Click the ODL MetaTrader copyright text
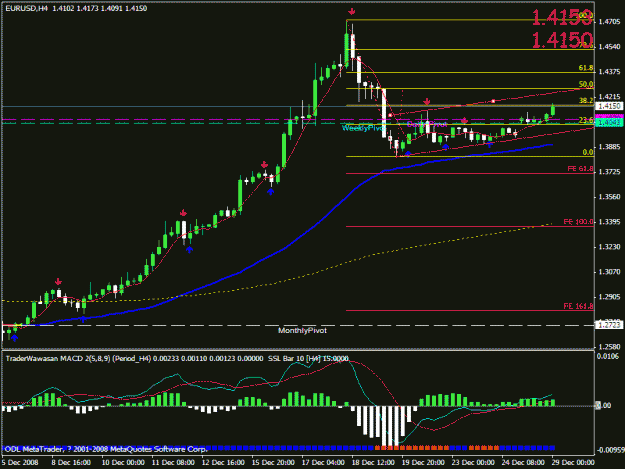 106,449
